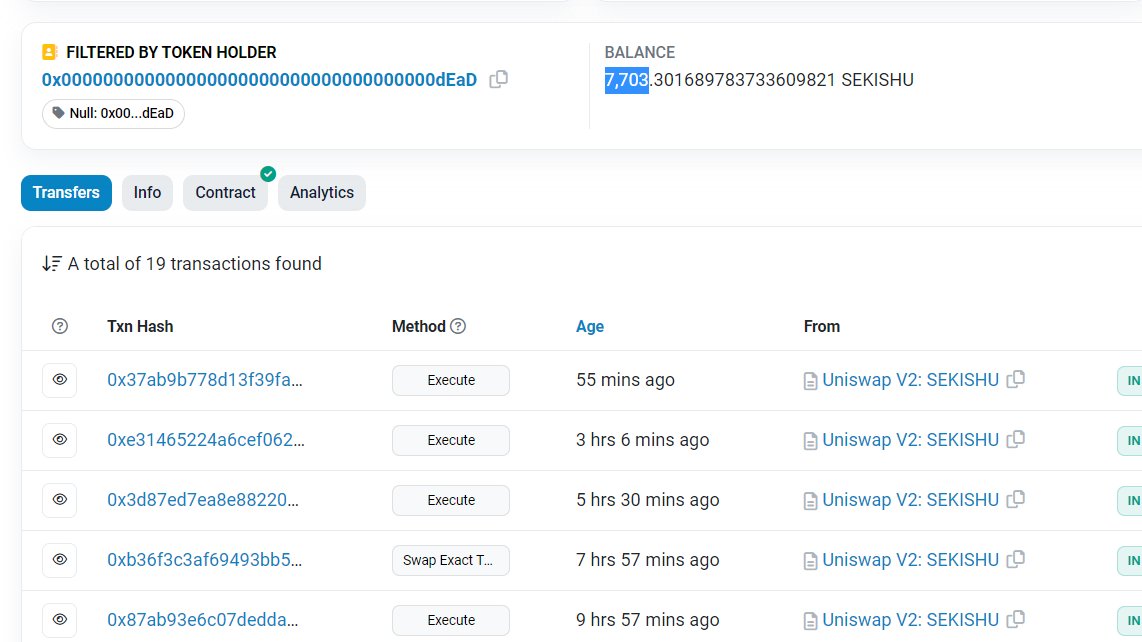
Task: Click Execute method in 5 hrs 30 mins row
Action: tap(451, 500)
